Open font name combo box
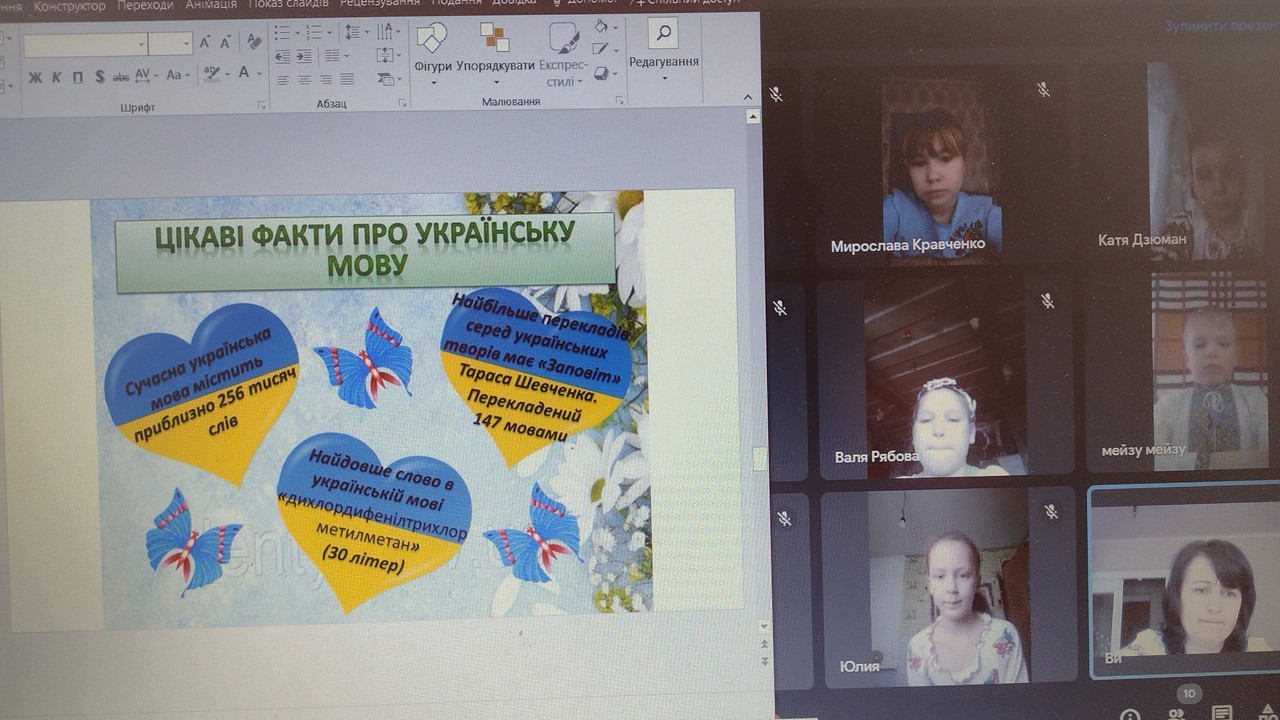Viewport: 1280px width, 720px height. point(85,44)
